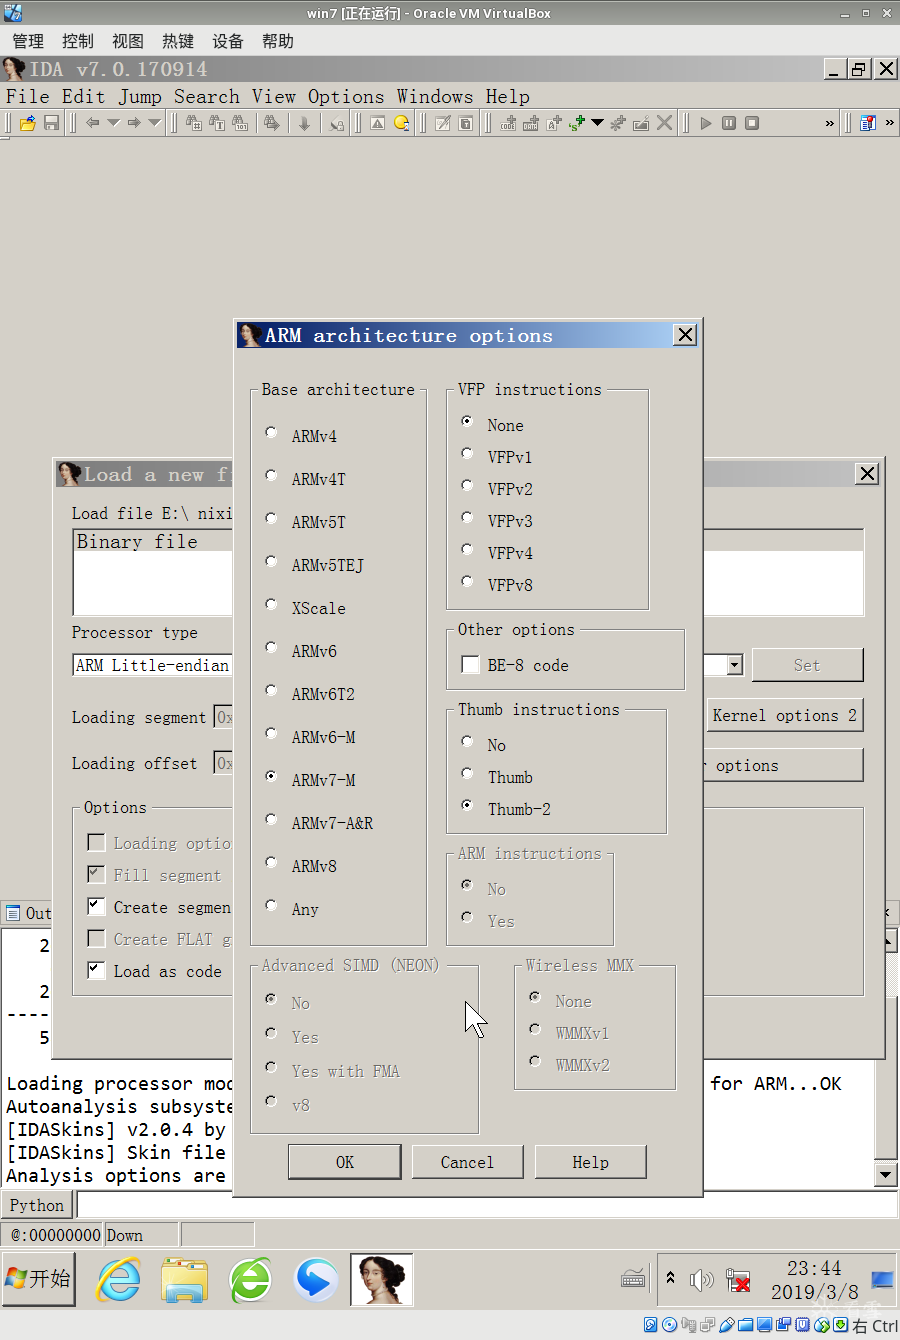Open the file explorer folder on taskbar
This screenshot has width=900, height=1340.
click(185, 1280)
